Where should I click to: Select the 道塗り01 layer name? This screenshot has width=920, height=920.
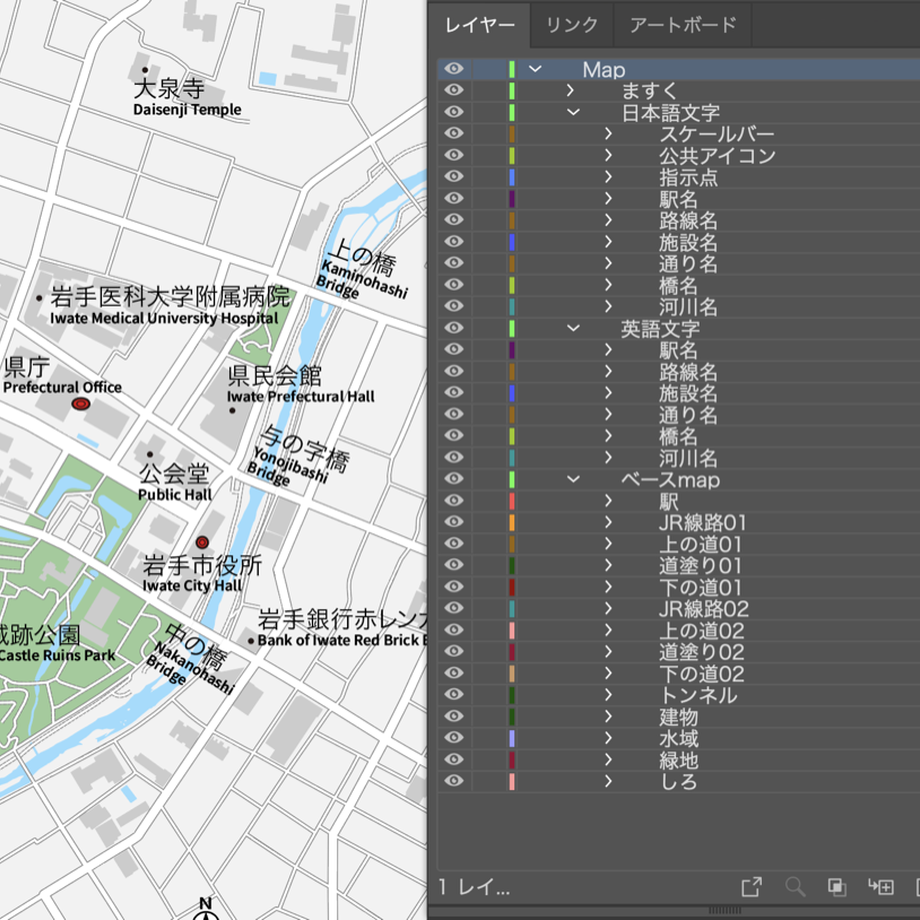click(700, 566)
